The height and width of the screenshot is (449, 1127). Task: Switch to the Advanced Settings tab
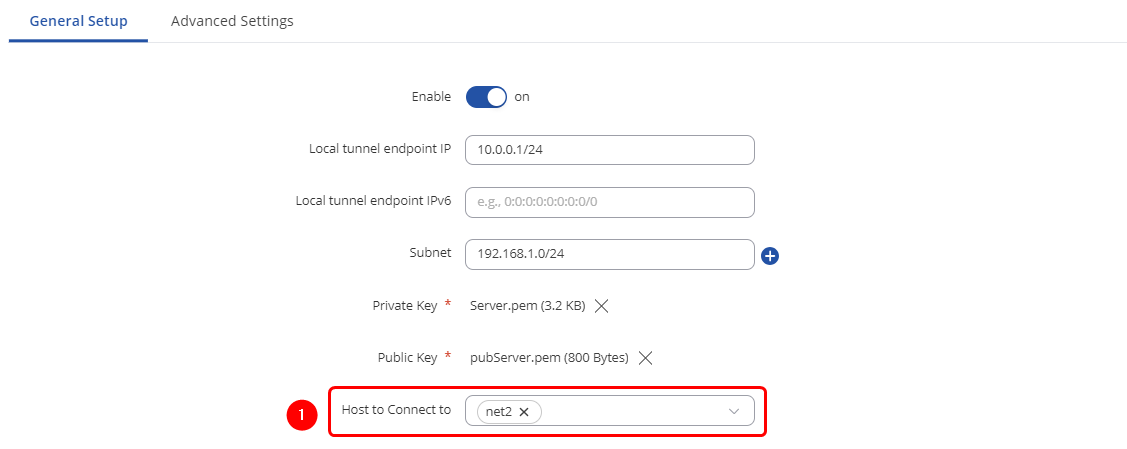point(232,21)
